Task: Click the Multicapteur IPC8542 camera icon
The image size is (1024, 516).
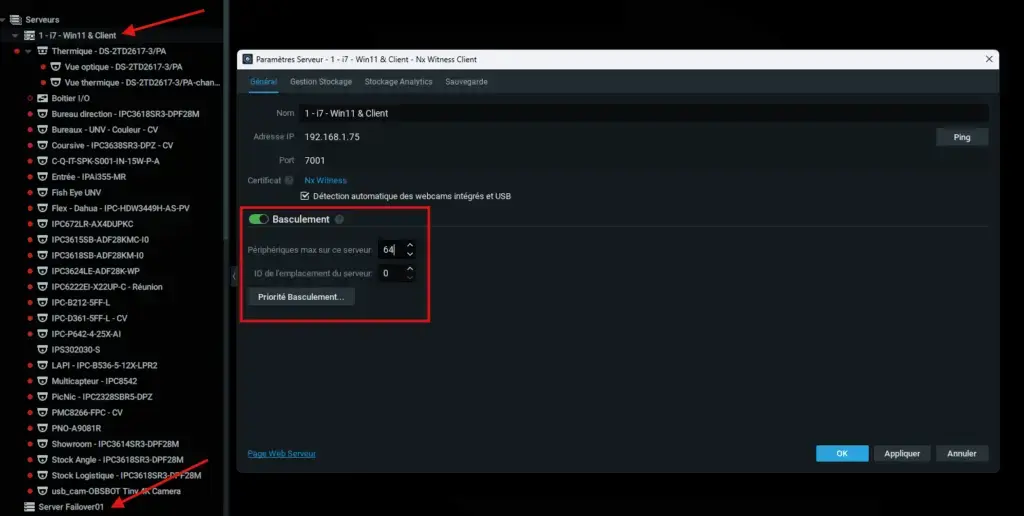Action: pyautogui.click(x=42, y=381)
